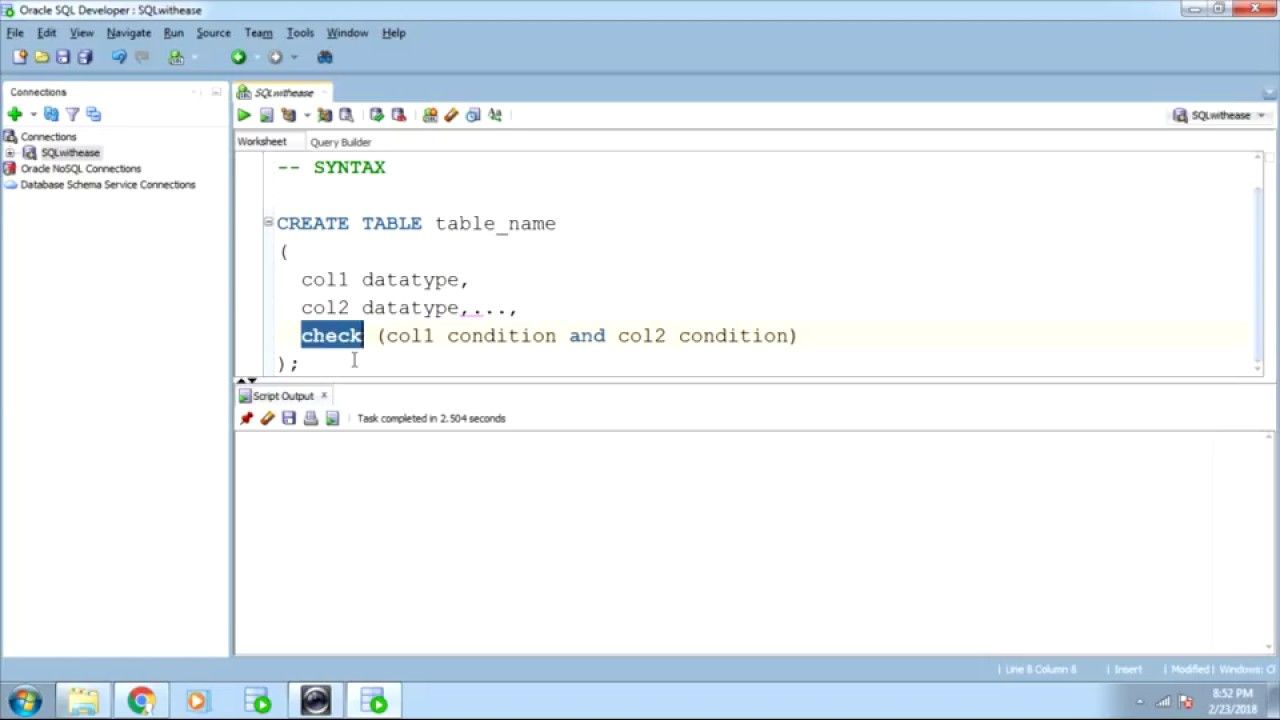Image resolution: width=1280 pixels, height=720 pixels.
Task: Click the To Upper/Lower case icon
Action: pyautogui.click(x=495, y=115)
